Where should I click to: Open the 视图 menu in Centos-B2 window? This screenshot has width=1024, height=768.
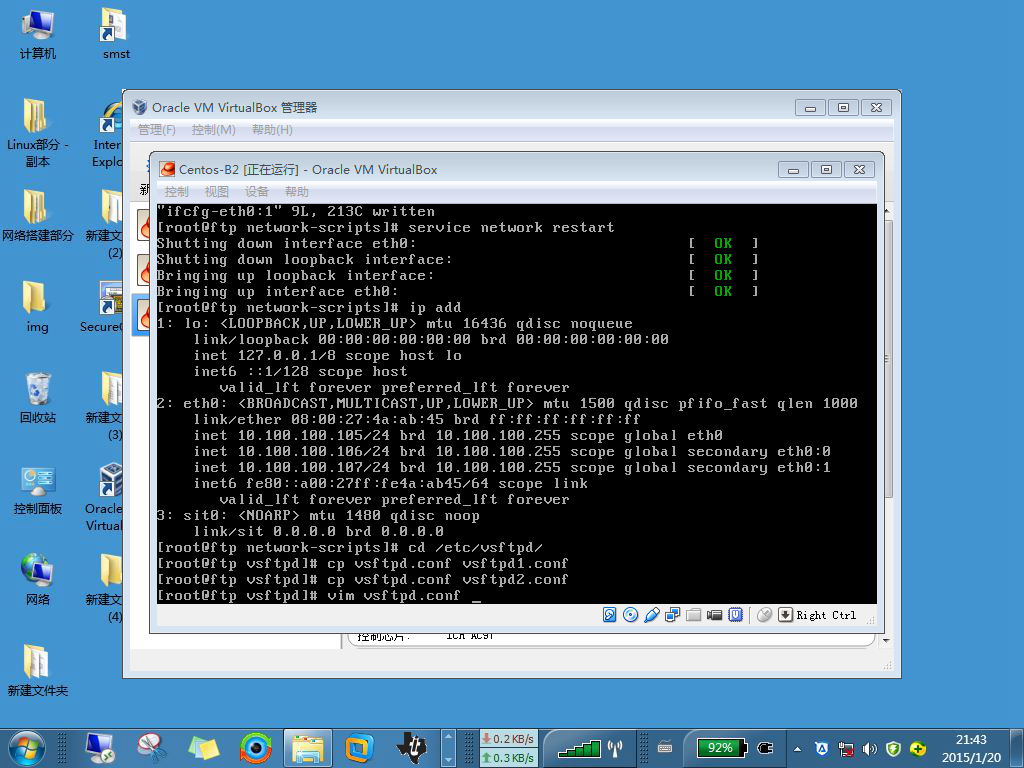coord(217,191)
